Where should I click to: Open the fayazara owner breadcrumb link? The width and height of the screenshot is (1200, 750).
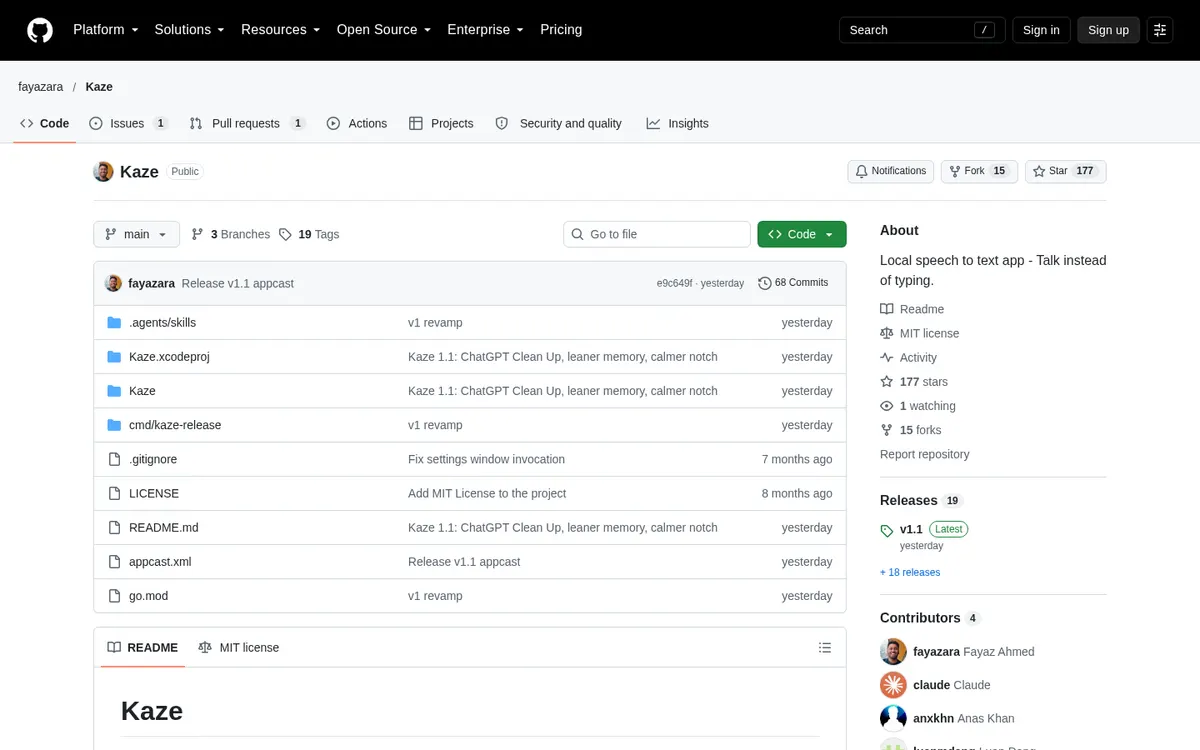[x=41, y=87]
